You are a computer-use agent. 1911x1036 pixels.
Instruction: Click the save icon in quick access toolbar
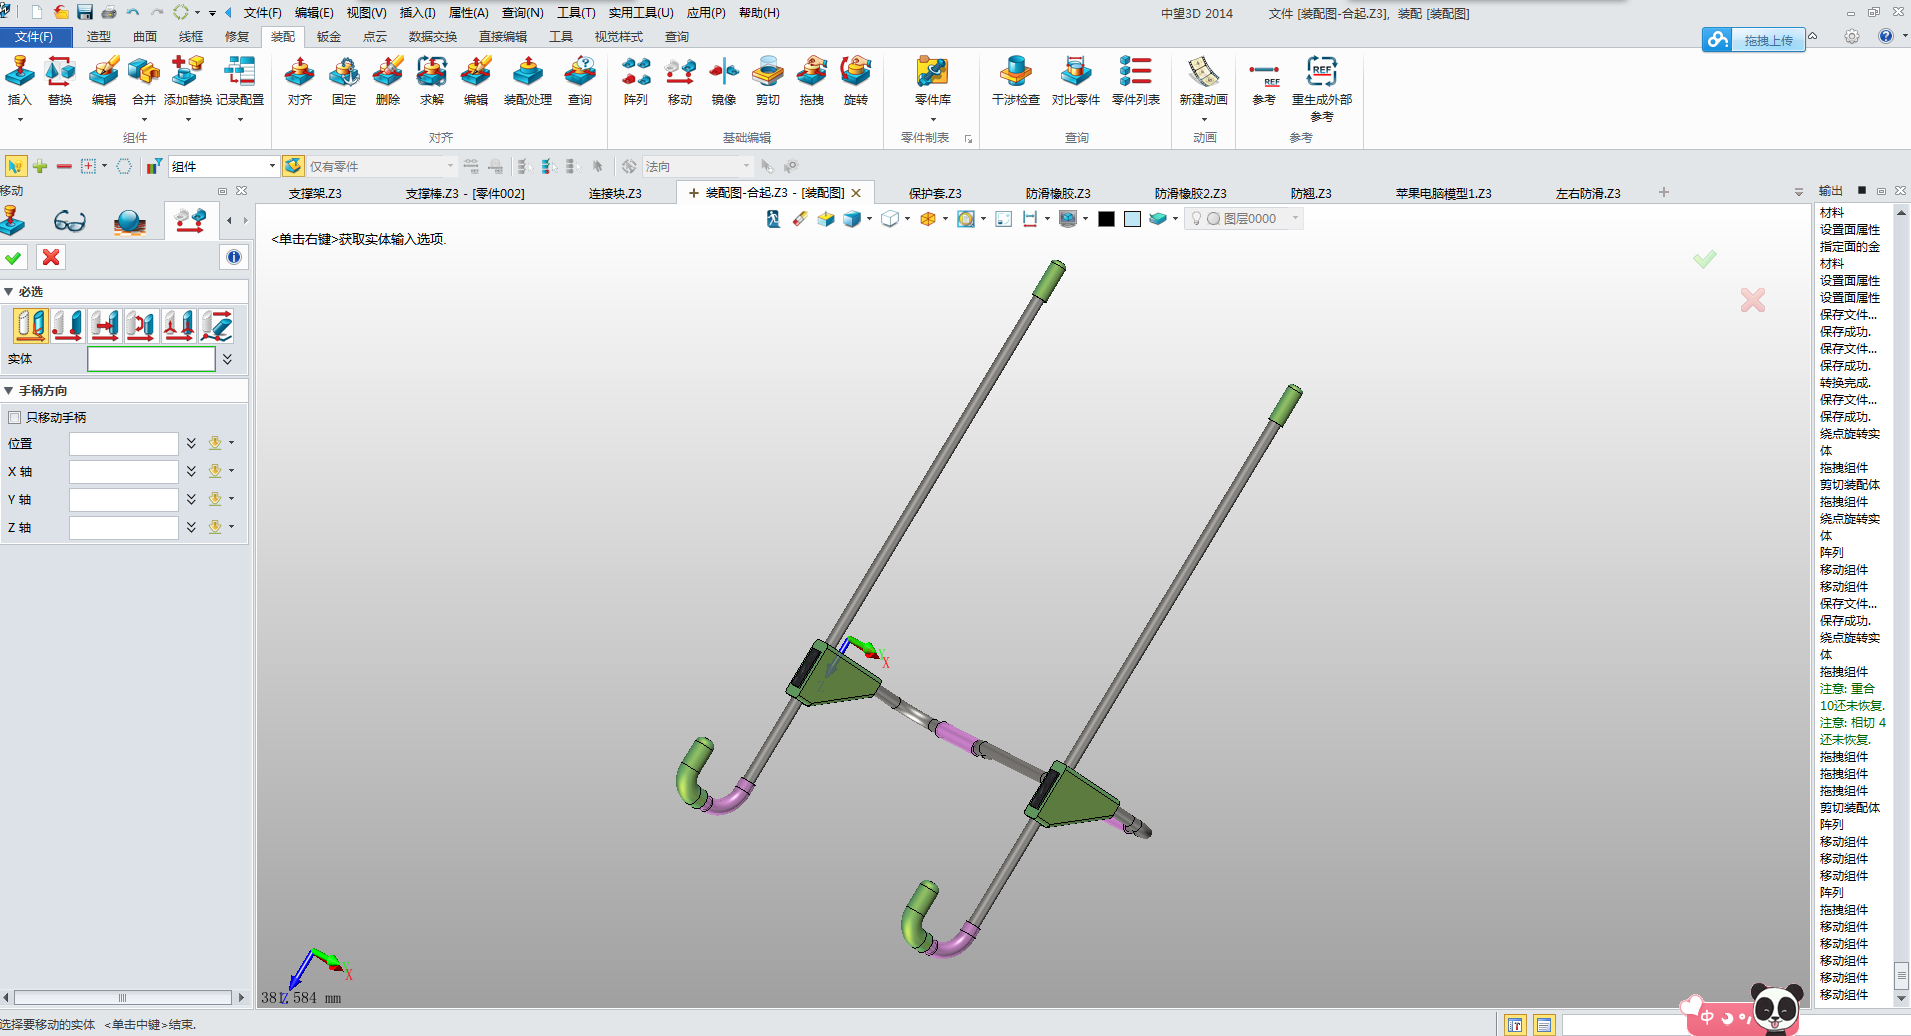(x=85, y=12)
